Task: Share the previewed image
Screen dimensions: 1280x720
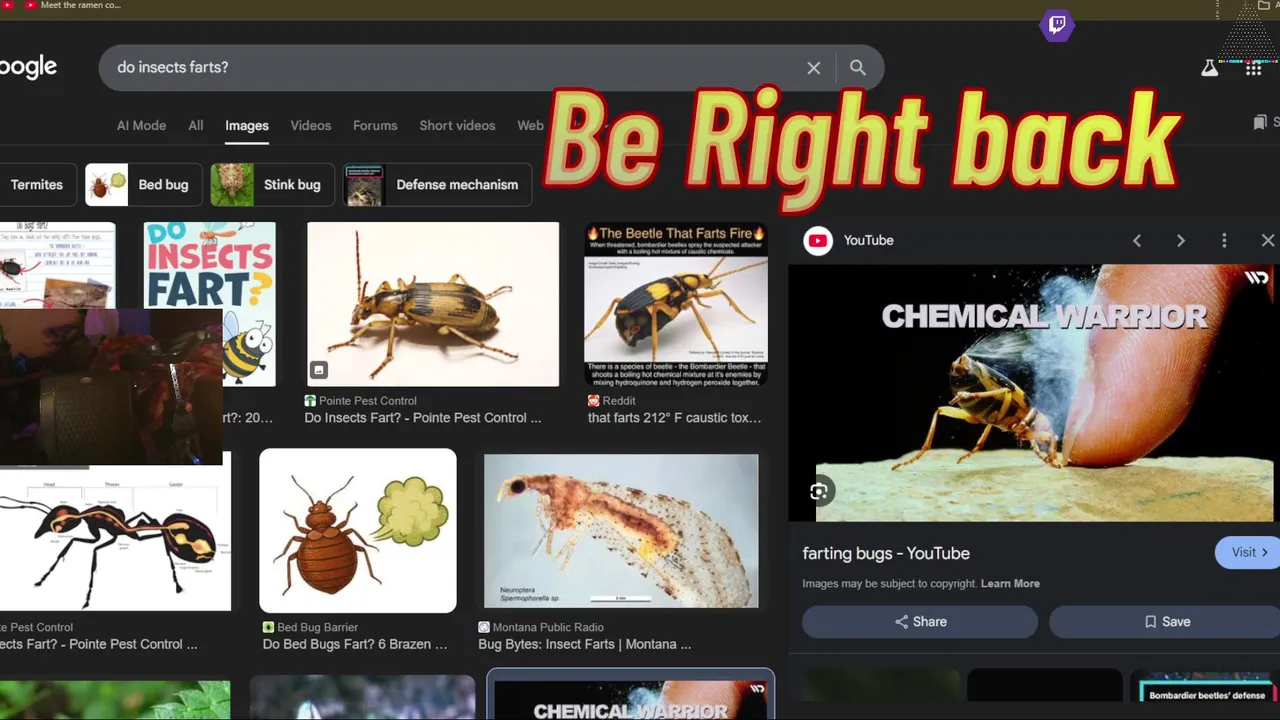Action: 920,622
